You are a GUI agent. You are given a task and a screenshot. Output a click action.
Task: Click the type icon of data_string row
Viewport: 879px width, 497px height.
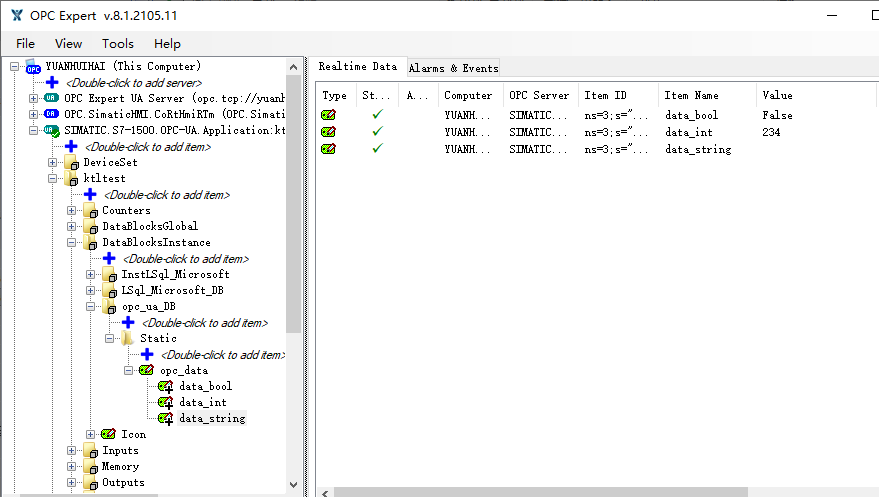pos(329,149)
